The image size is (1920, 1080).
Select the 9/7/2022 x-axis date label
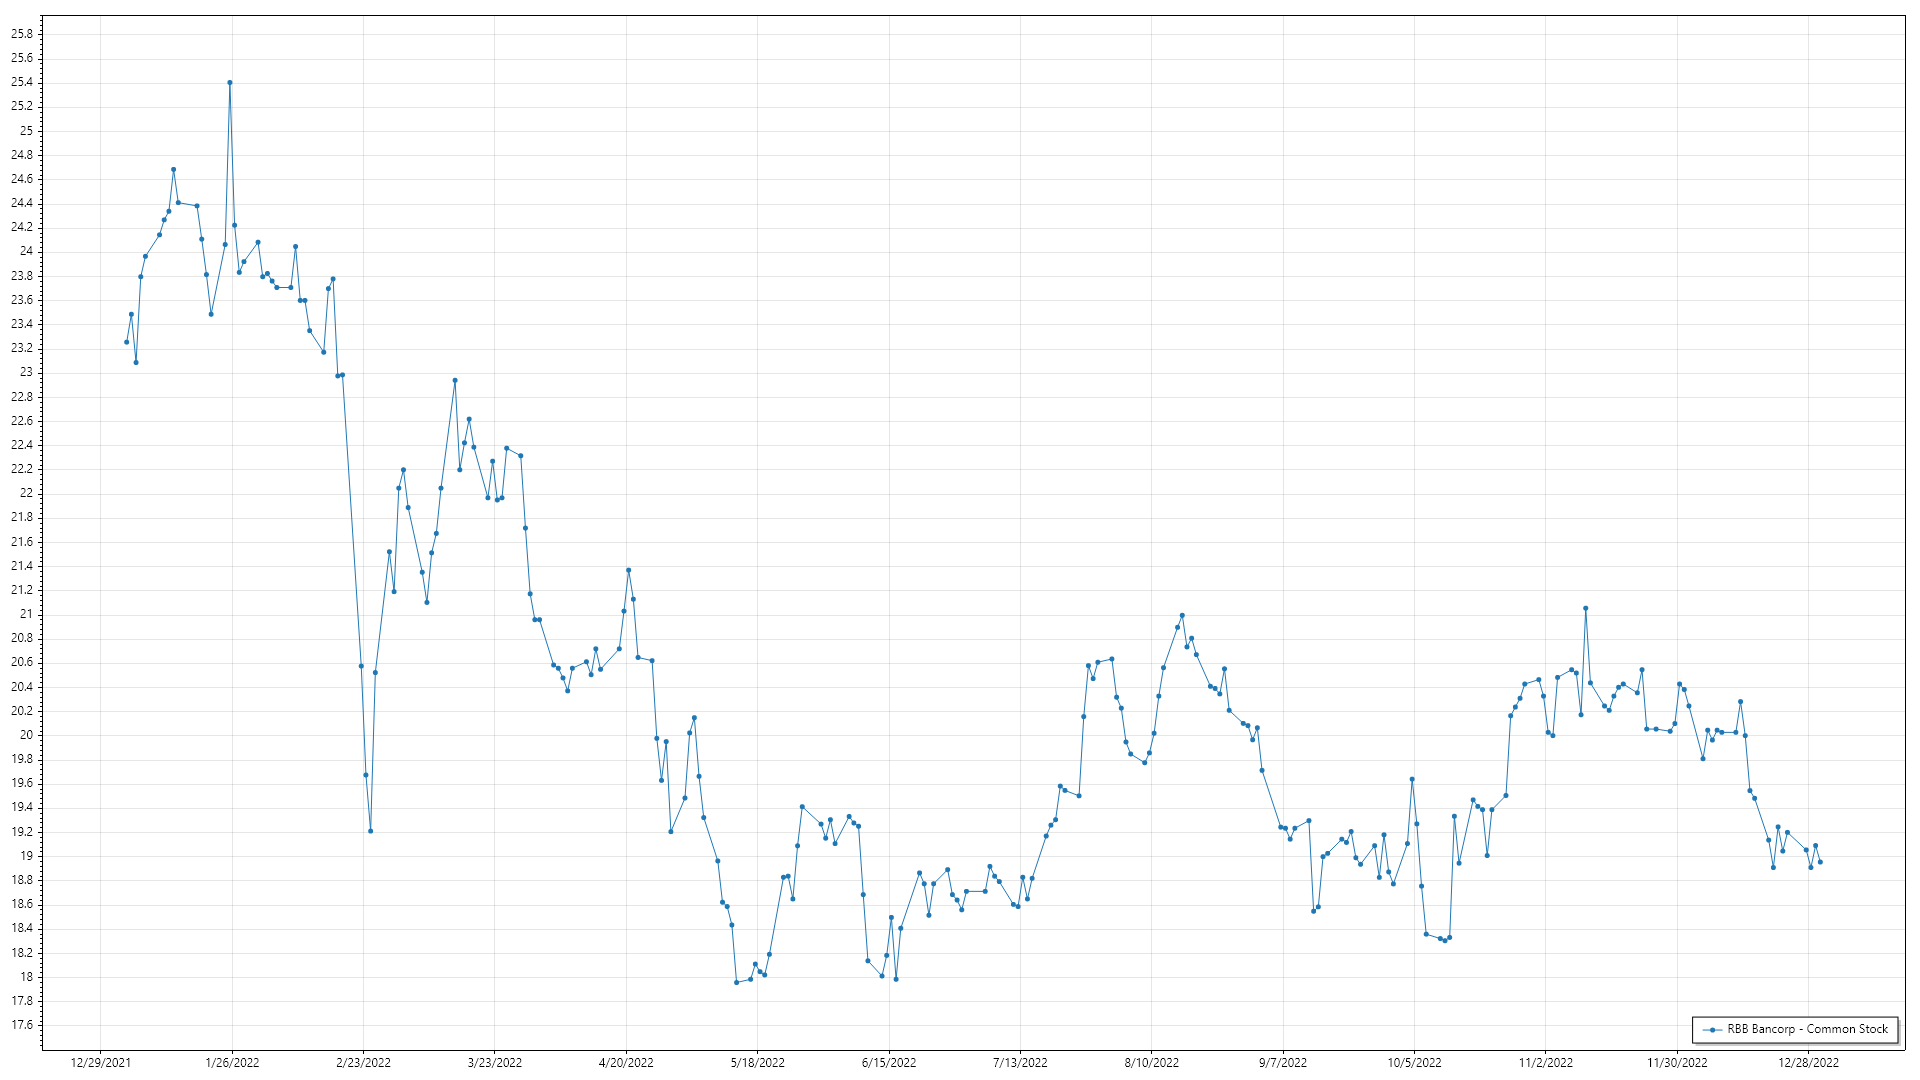pos(1282,1063)
